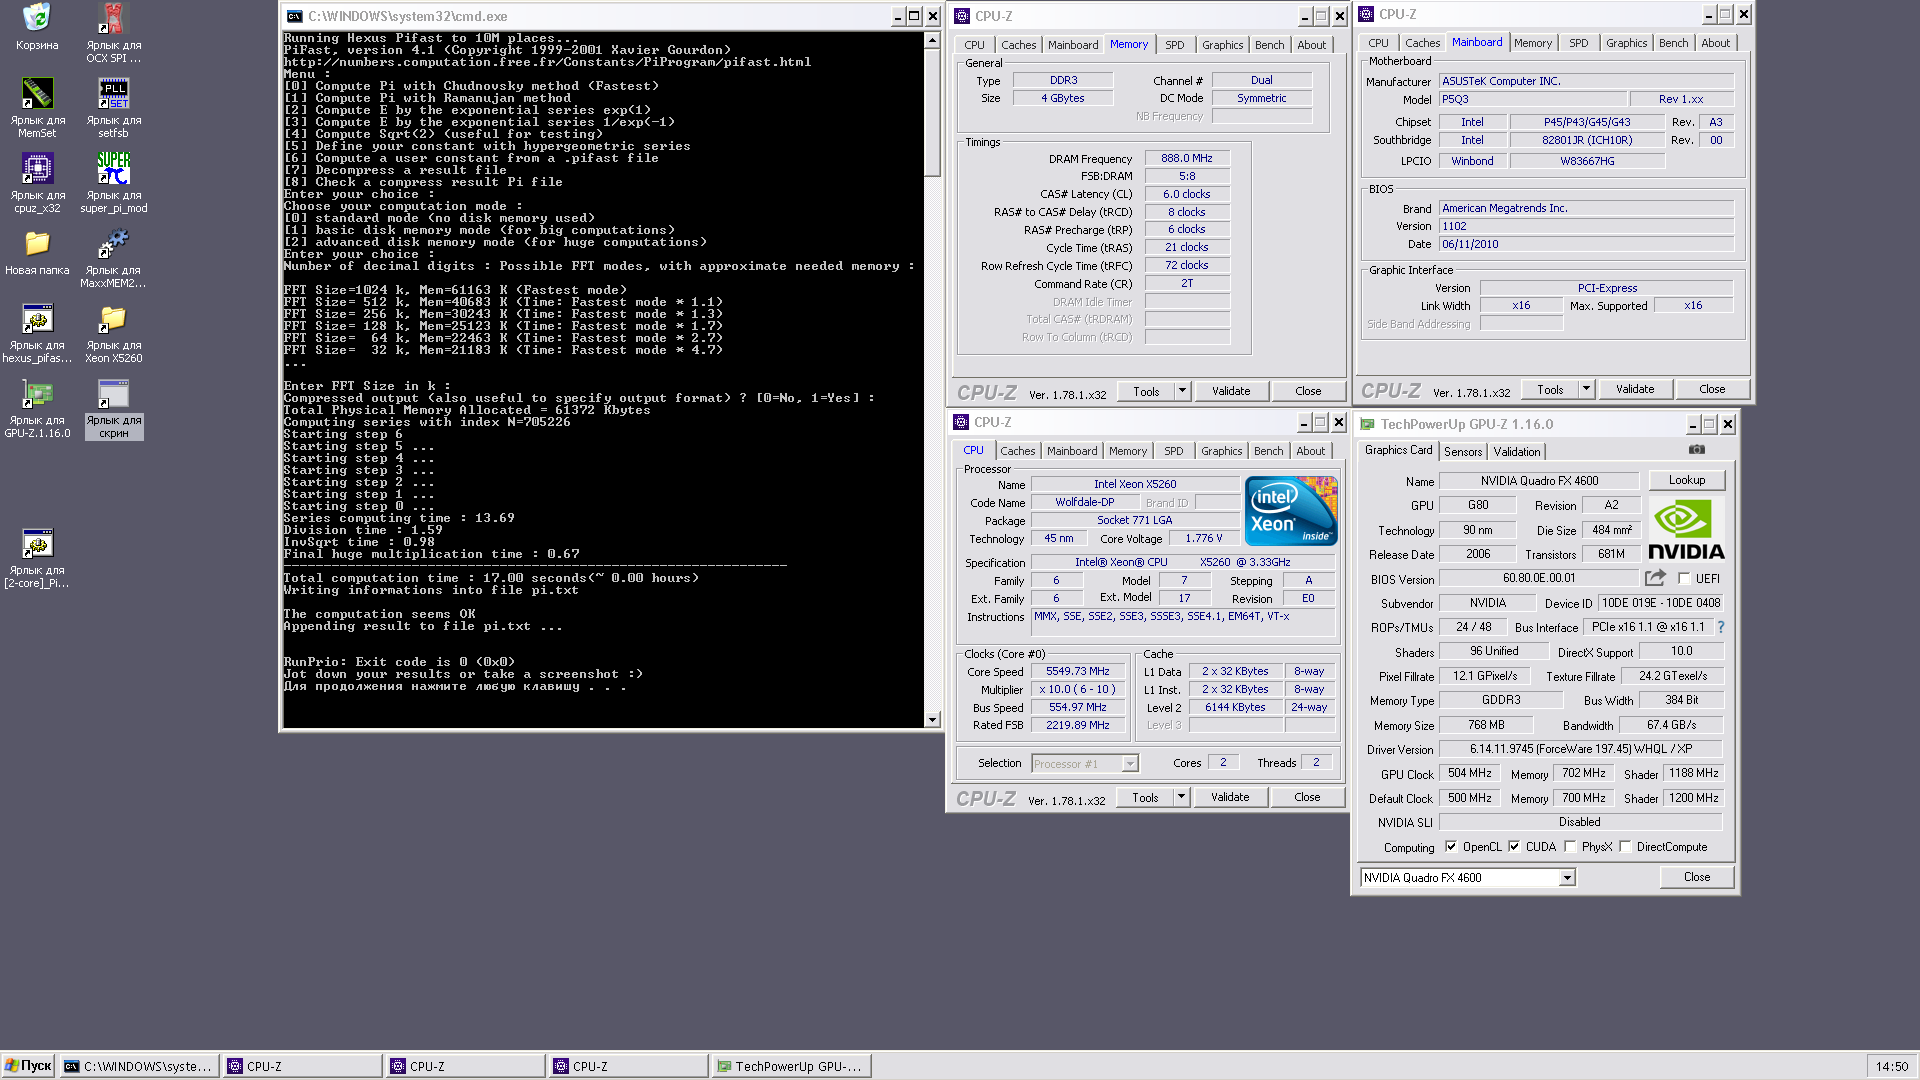Viewport: 1920px width, 1080px height.
Task: Activate cmd.exe taskbar button
Action: 139,1066
